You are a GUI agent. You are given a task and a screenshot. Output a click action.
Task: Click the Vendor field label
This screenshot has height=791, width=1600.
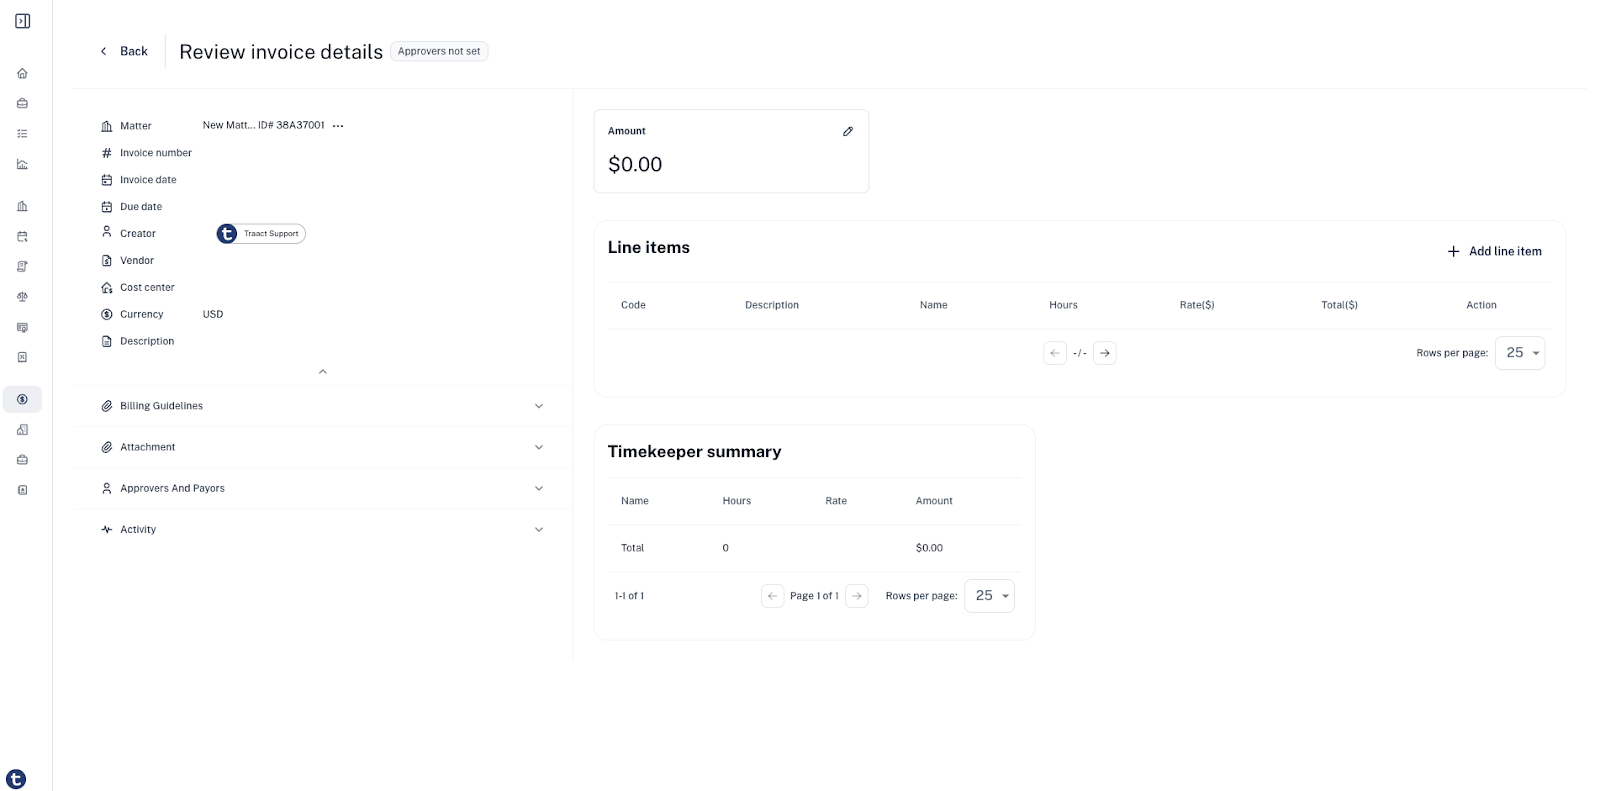(x=137, y=261)
